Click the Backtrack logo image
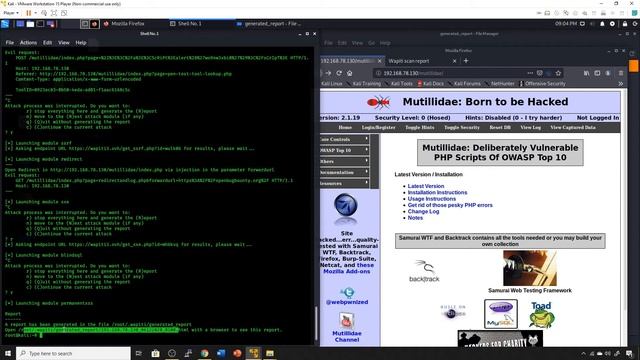This screenshot has width=640, height=360. tap(424, 271)
